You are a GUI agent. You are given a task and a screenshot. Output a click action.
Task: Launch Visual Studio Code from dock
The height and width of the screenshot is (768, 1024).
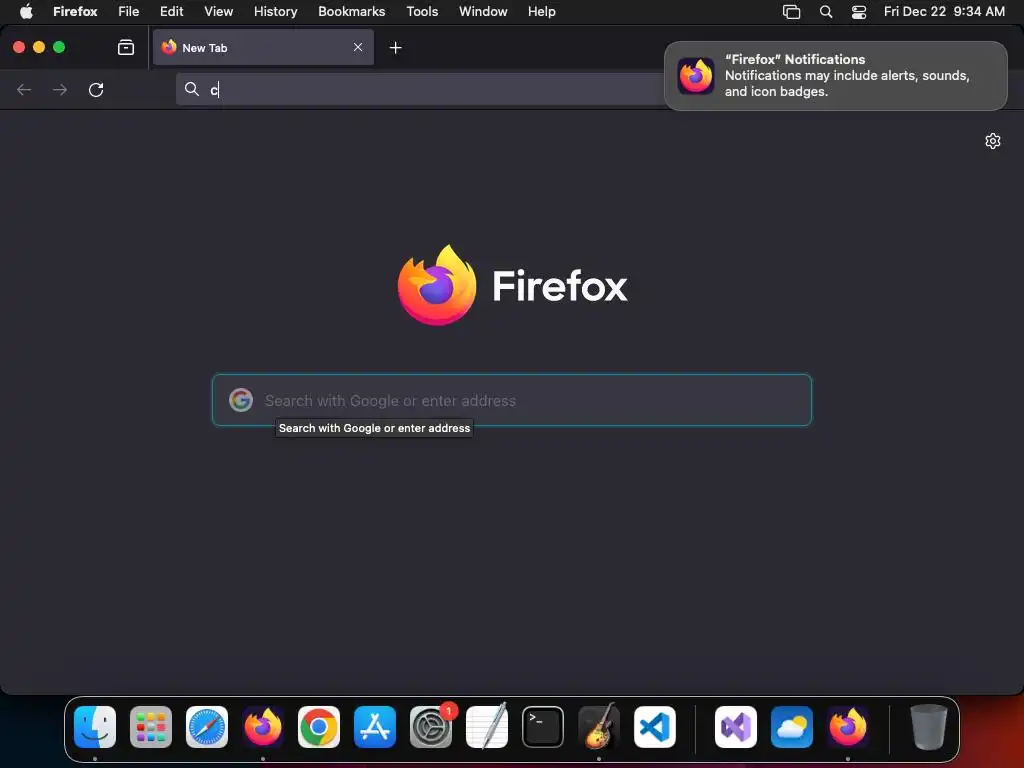(x=654, y=726)
